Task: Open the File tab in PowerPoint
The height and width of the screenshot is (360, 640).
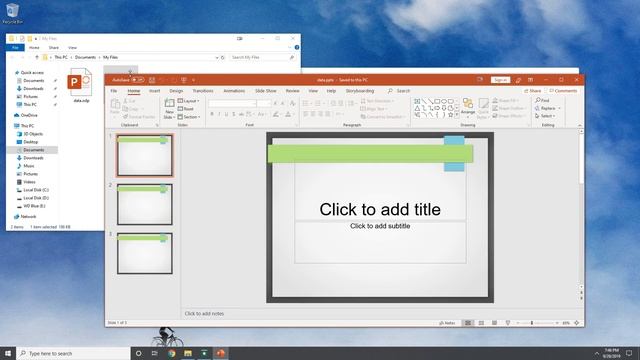Action: [114, 91]
